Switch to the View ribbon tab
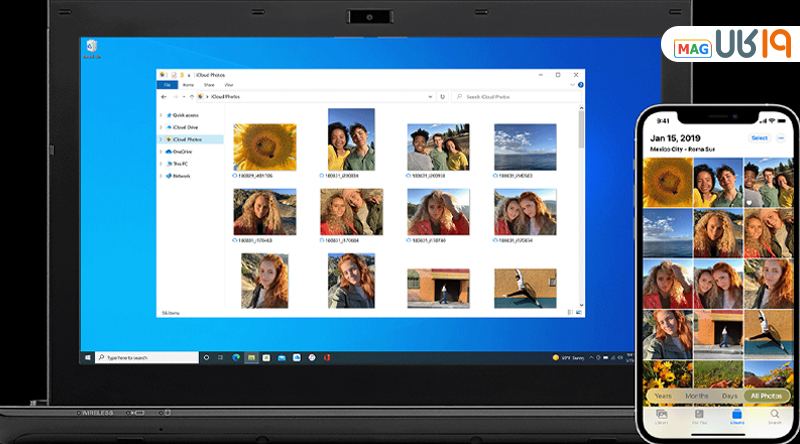The width and height of the screenshot is (800, 444). point(228,85)
